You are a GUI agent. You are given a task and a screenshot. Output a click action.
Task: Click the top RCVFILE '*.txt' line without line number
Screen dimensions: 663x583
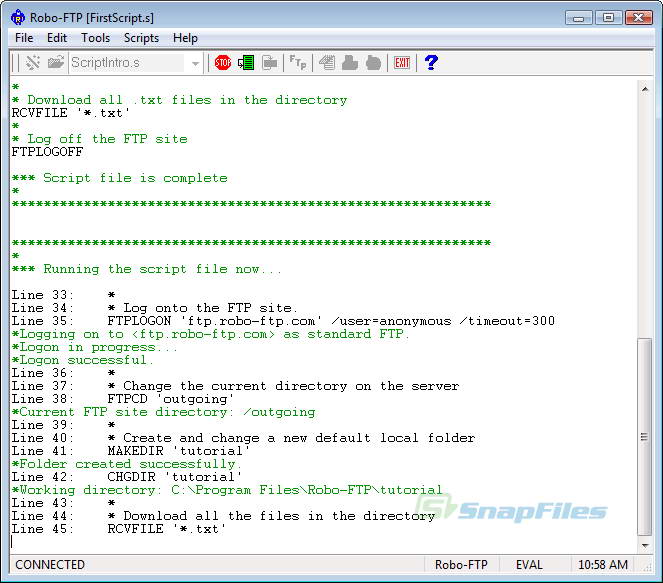71,113
